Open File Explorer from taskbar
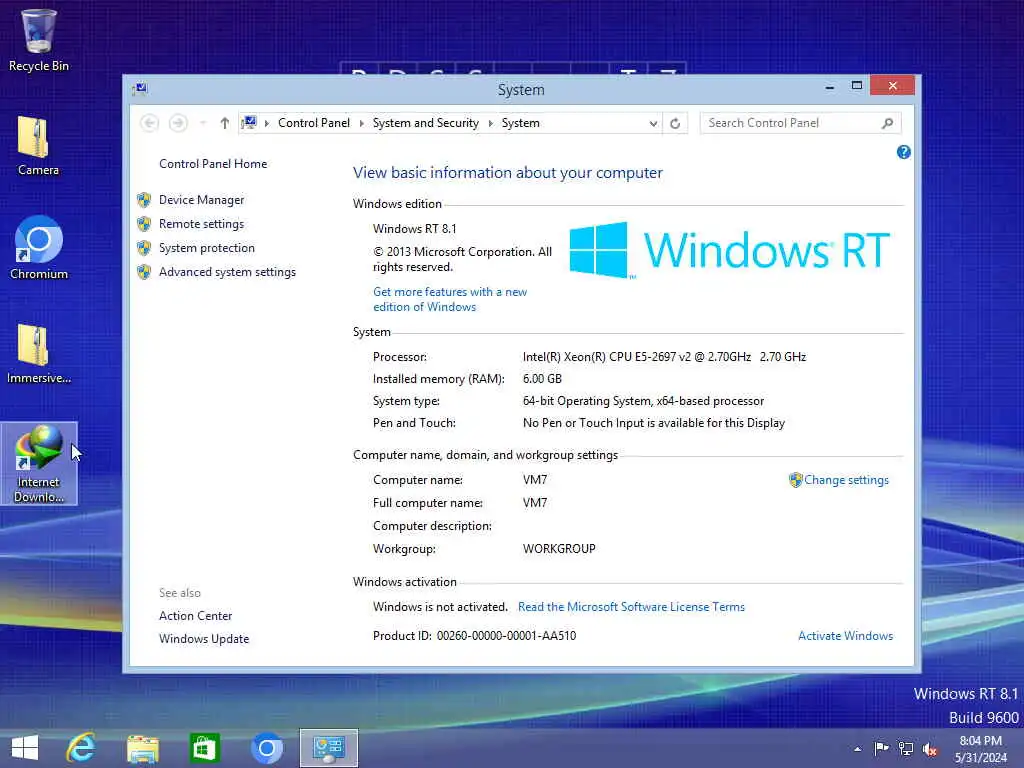1024x768 pixels. (142, 748)
